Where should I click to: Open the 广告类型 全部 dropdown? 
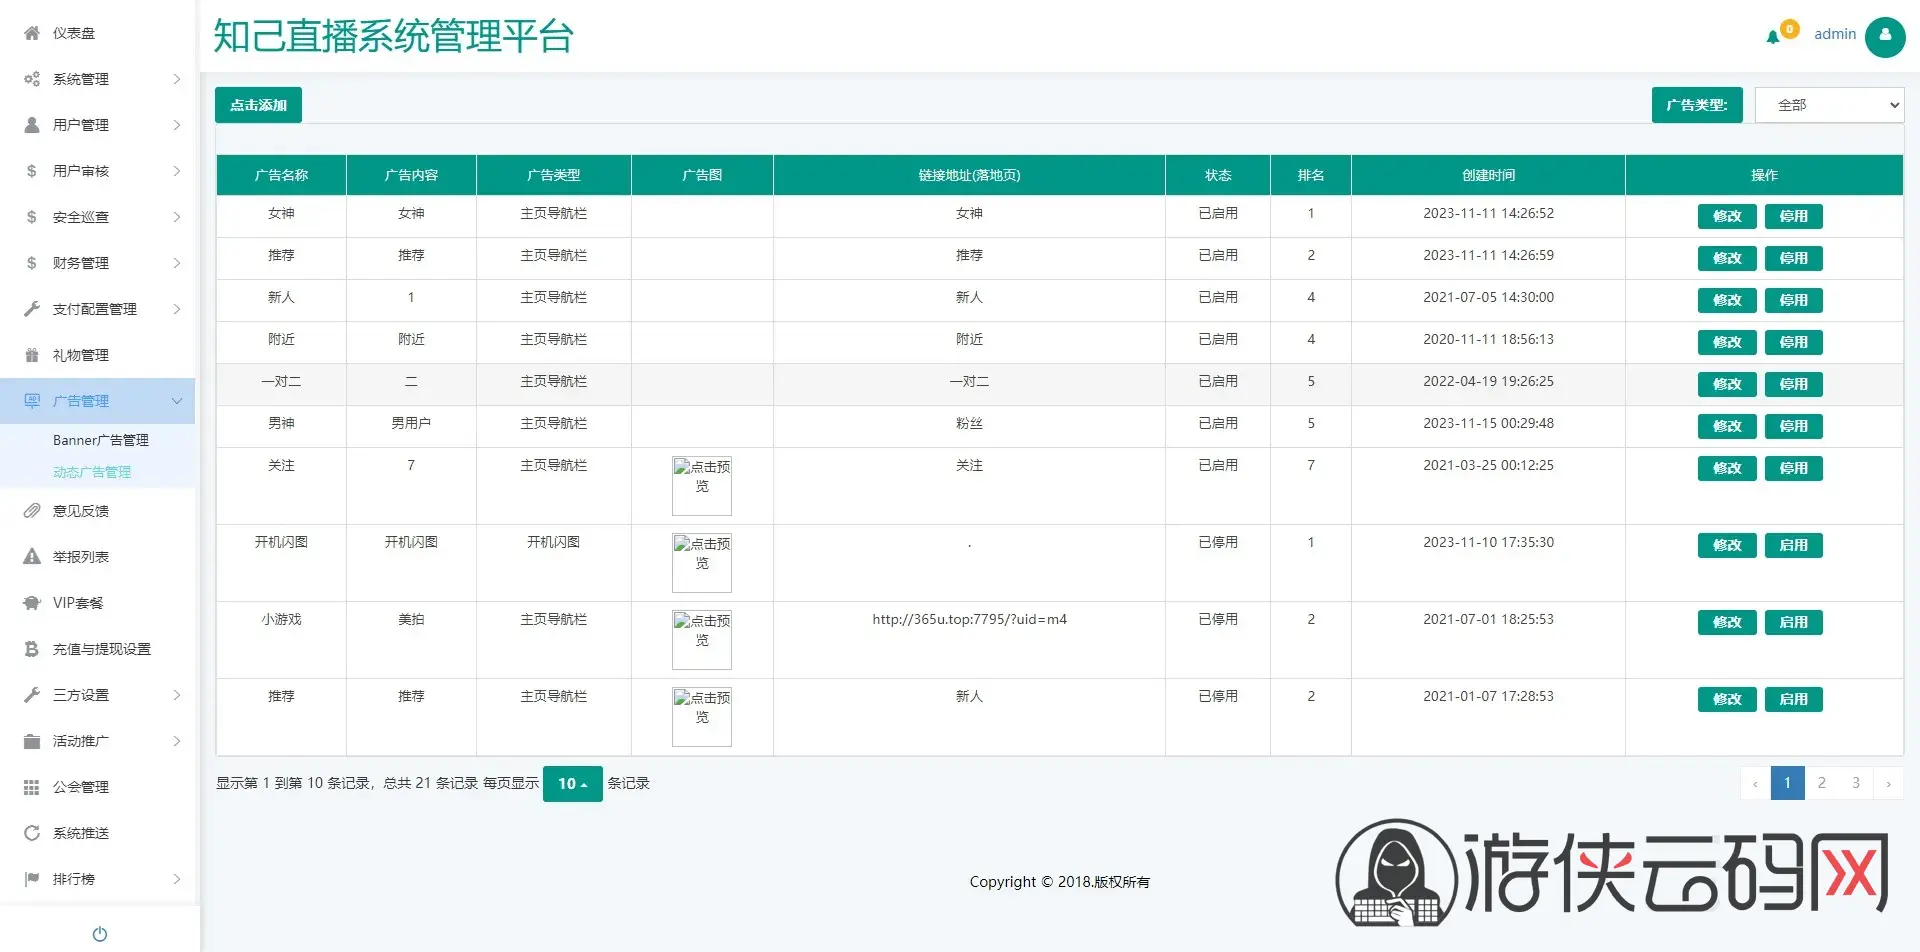[1829, 105]
